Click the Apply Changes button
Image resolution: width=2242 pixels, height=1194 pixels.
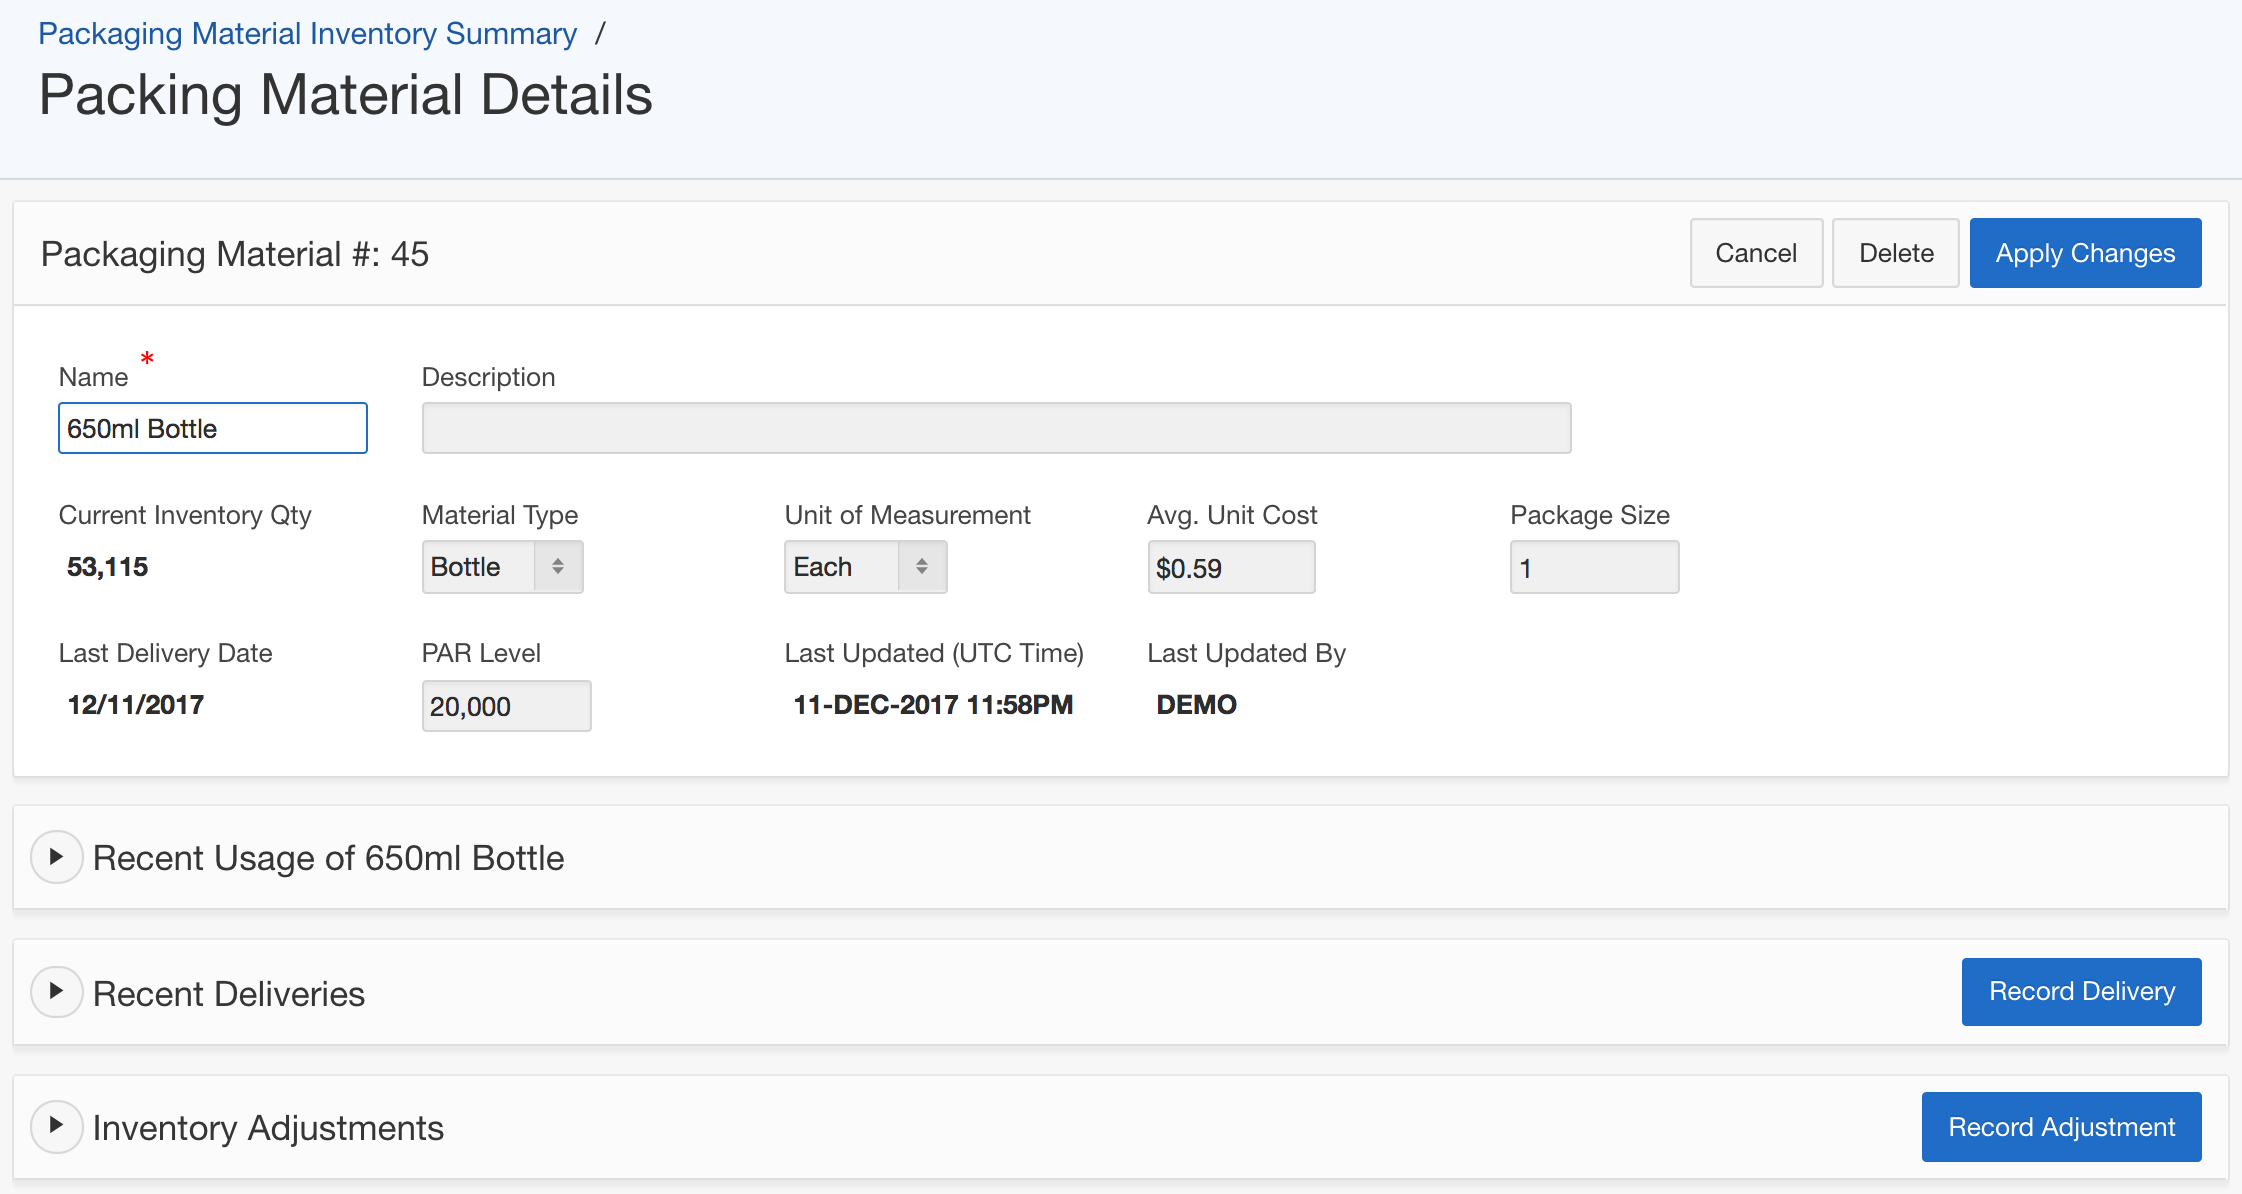point(2084,253)
